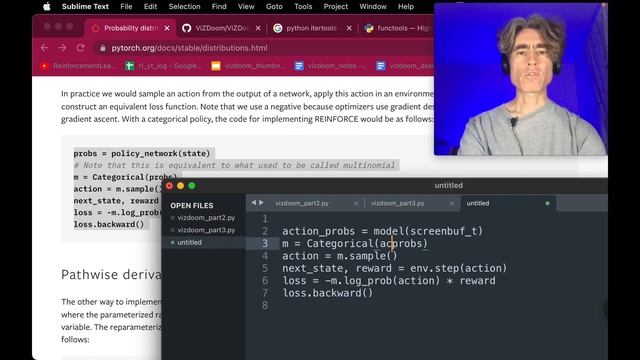Open the Goto menu
This screenshot has width=640, height=360.
click(x=274, y=7)
